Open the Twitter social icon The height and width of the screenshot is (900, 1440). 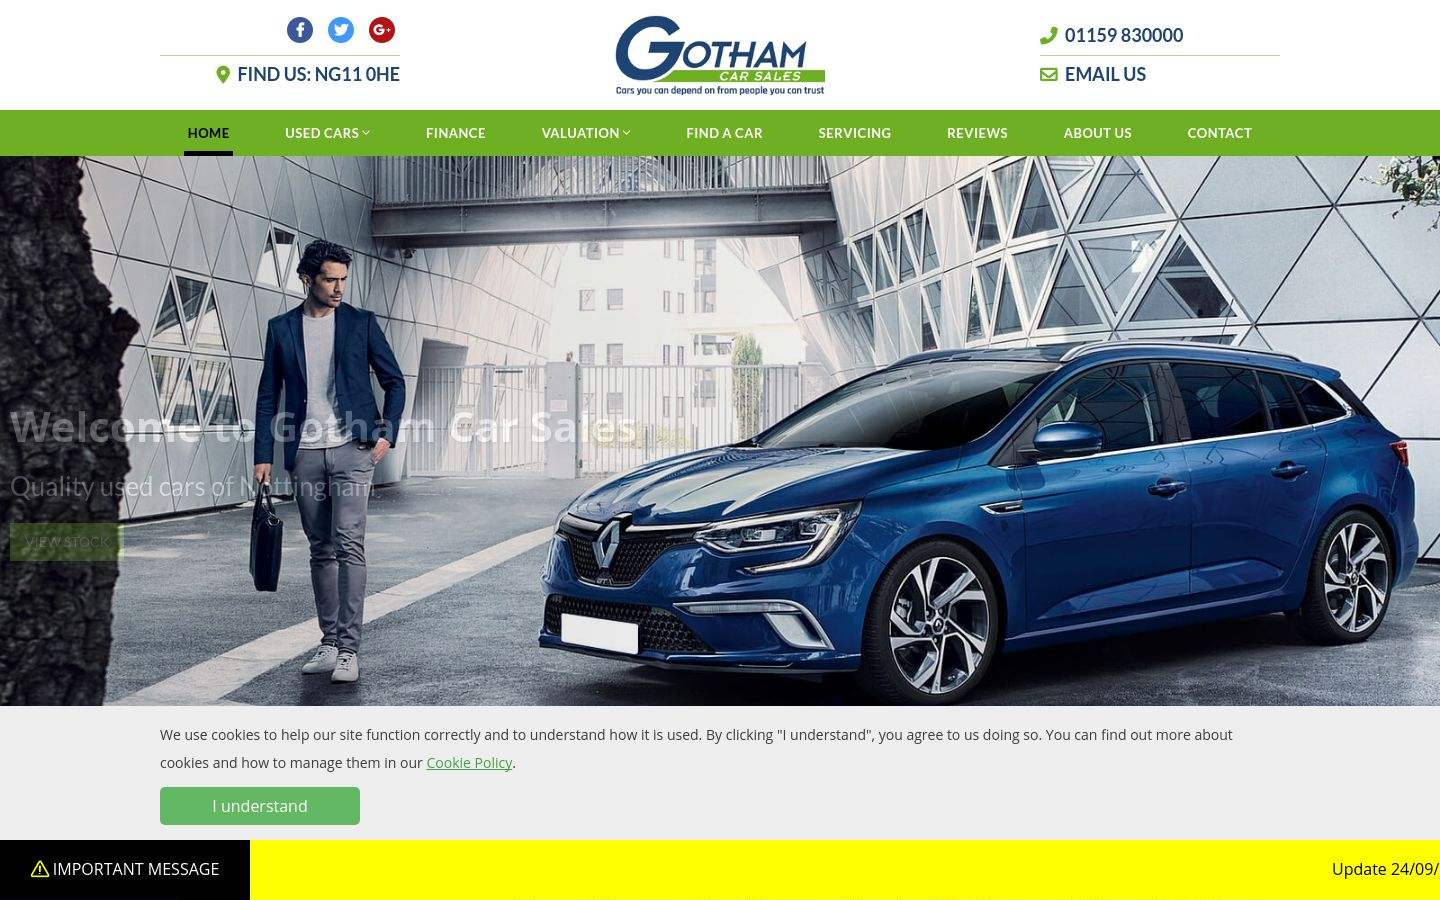pyautogui.click(x=341, y=30)
